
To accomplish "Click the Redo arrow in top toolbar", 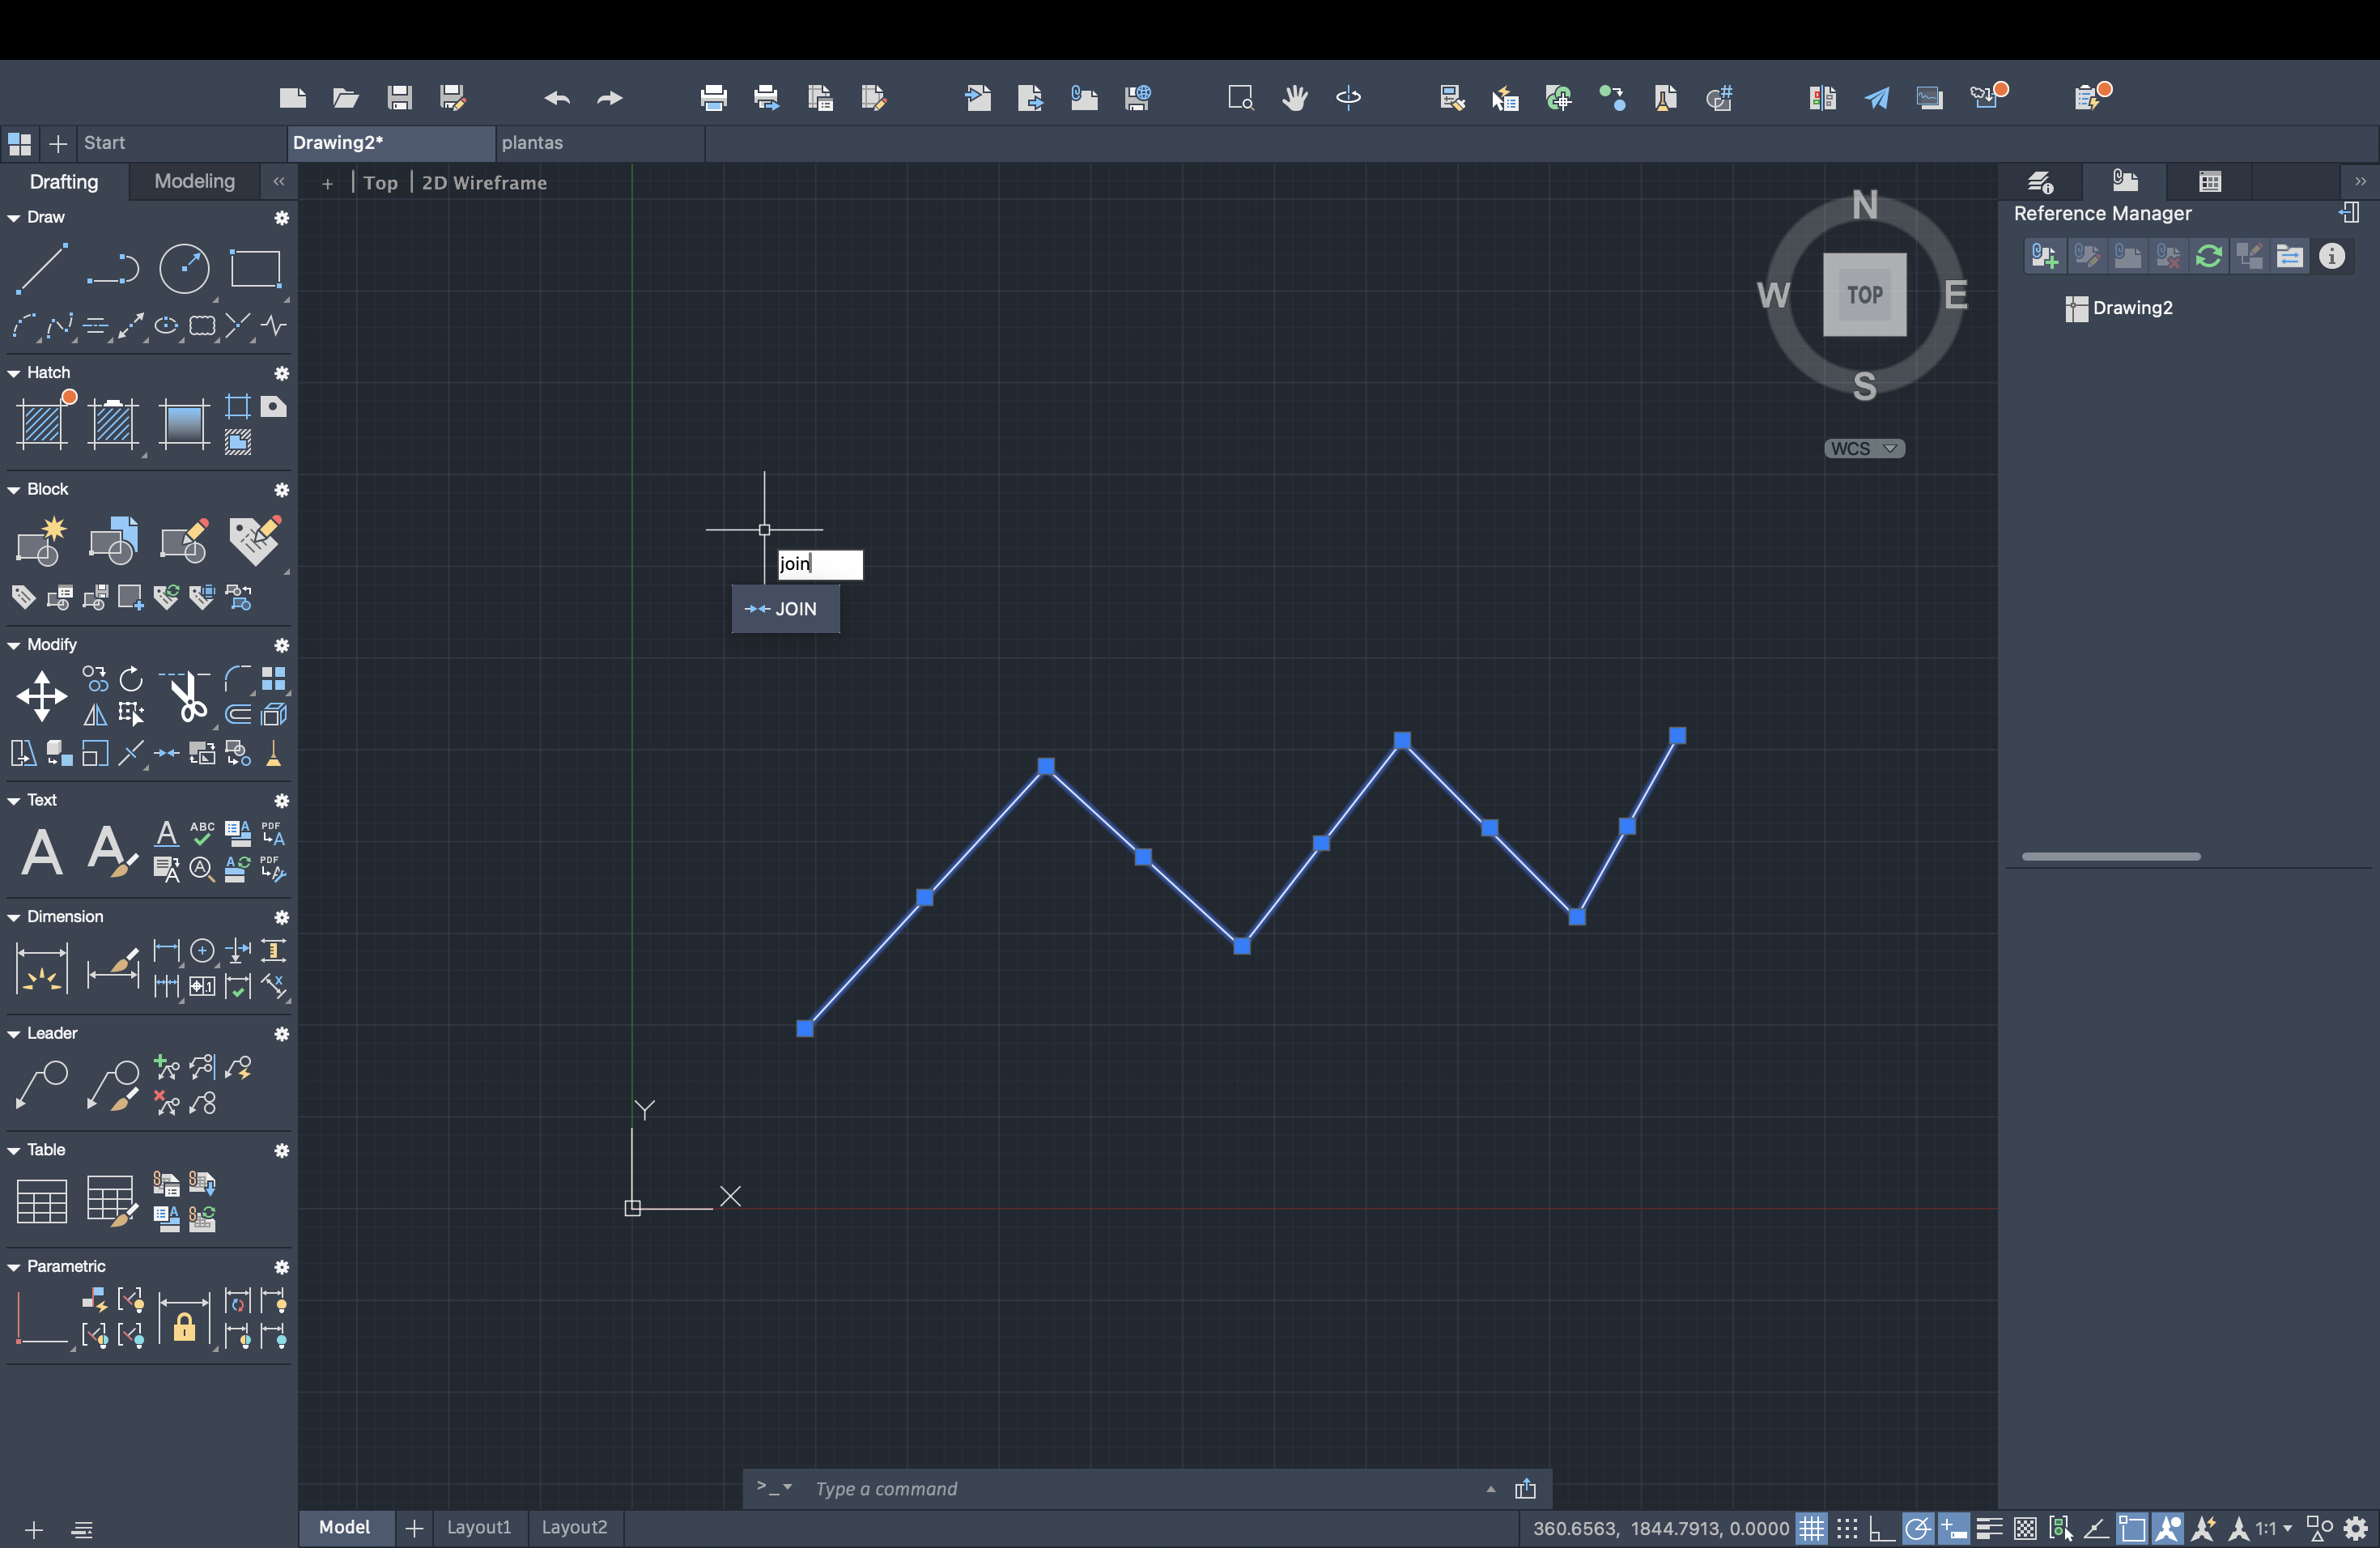I will 609,97.
